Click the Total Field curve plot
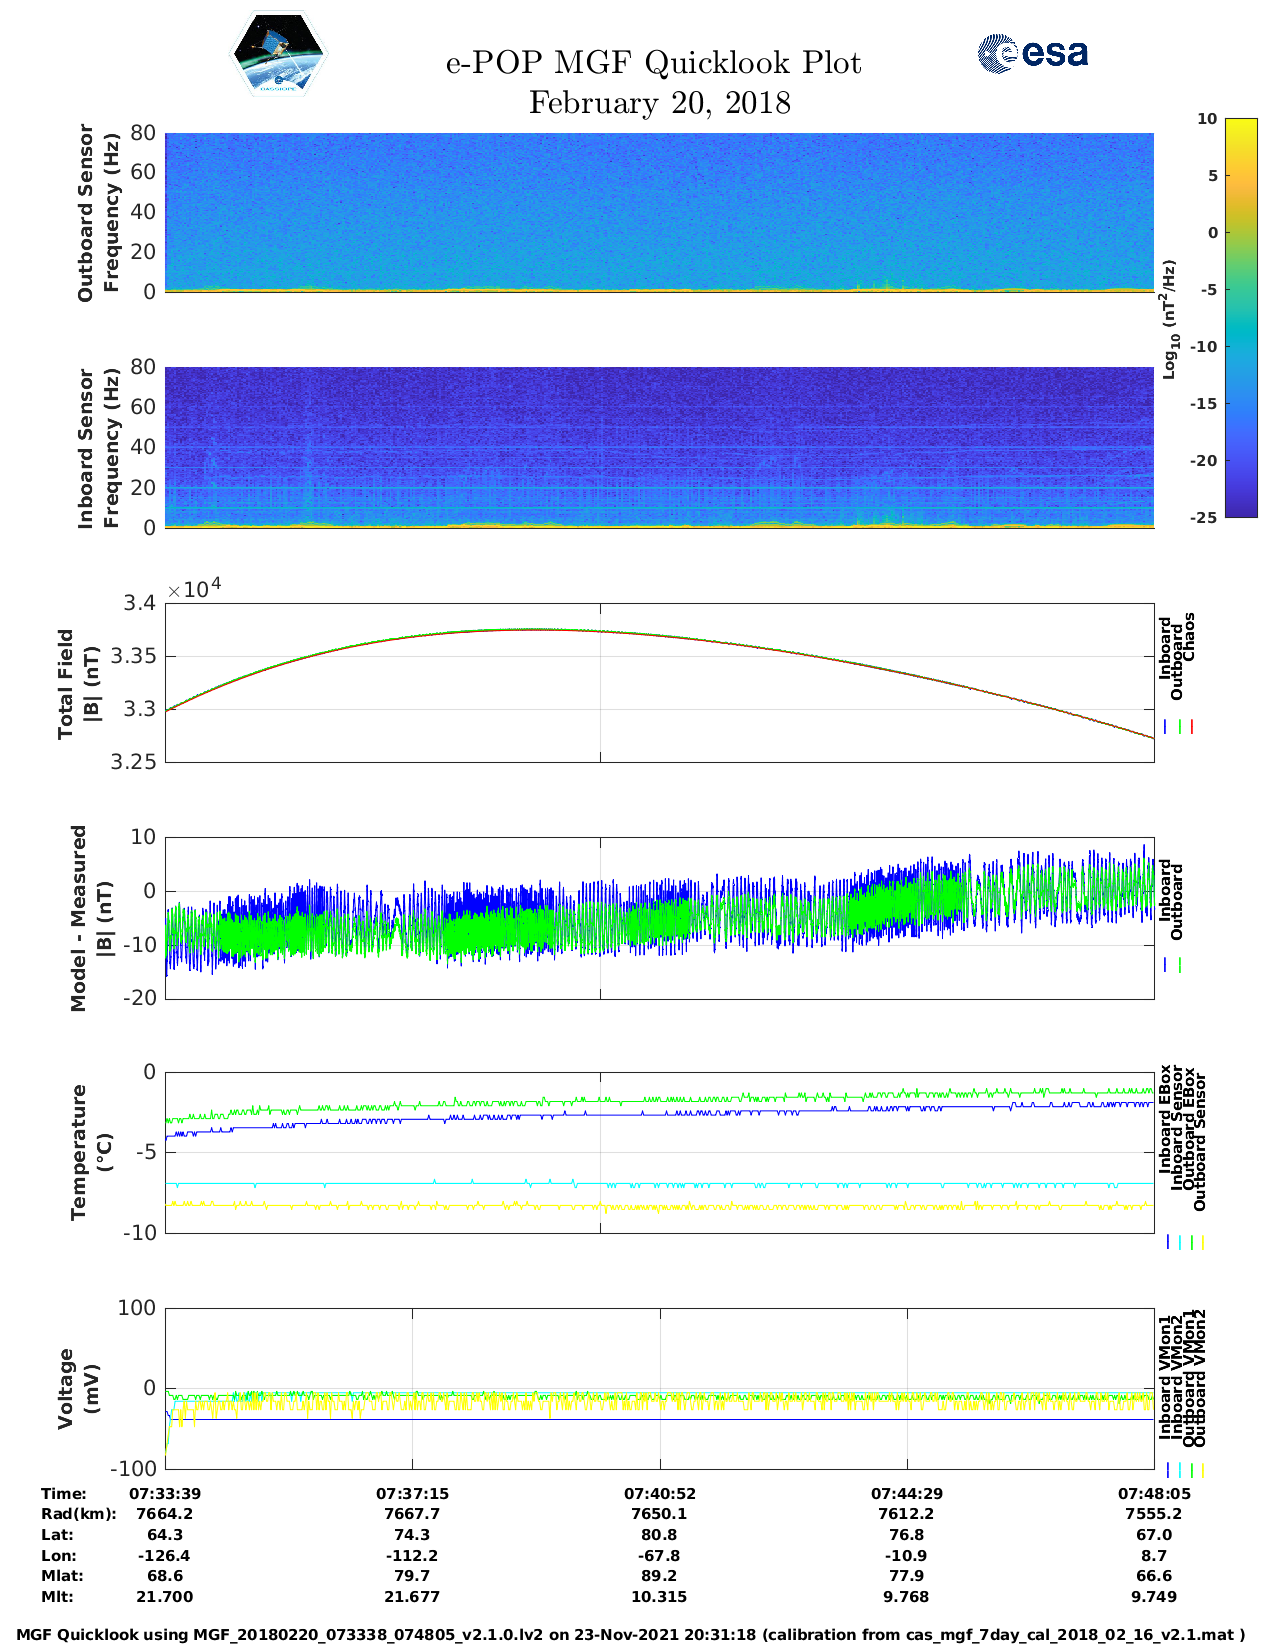Viewport: 1275px width, 1650px height. [x=659, y=682]
